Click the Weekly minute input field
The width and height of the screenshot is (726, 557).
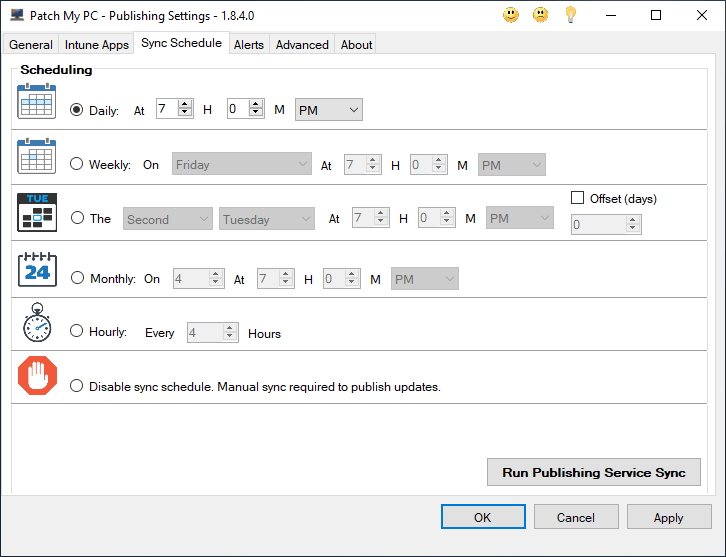(x=421, y=164)
